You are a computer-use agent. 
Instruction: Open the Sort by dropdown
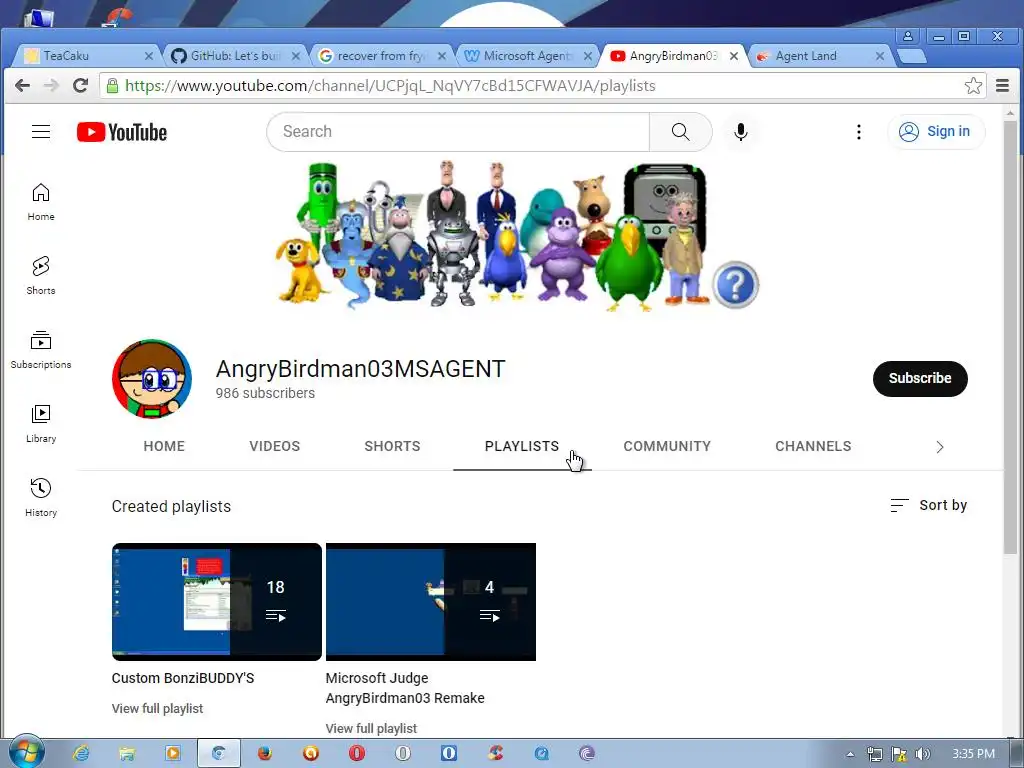[929, 505]
